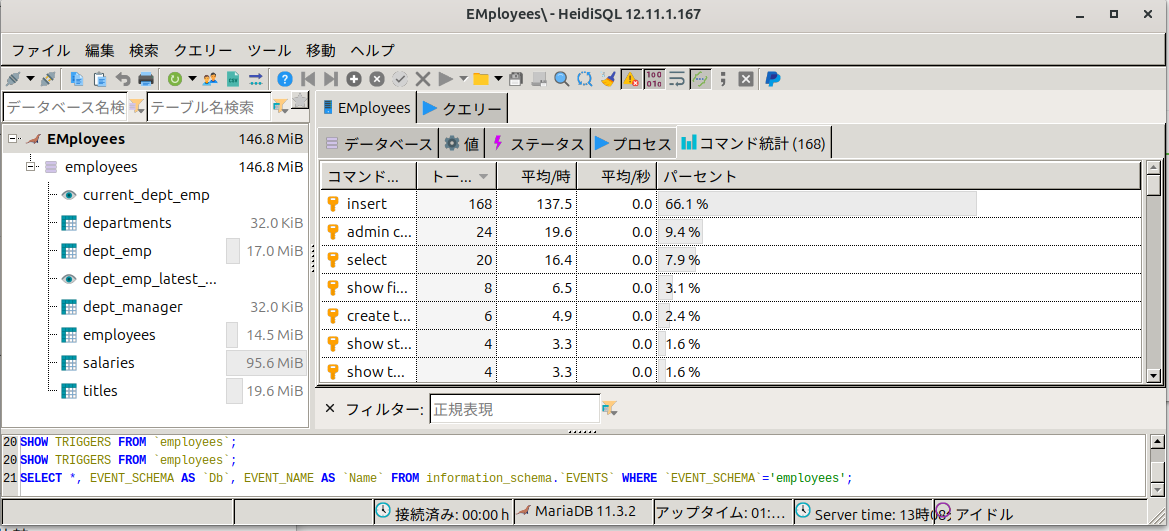Screen dimensions: 1169x531
Task: Sort by the トー... column header
Action: [x=456, y=177]
